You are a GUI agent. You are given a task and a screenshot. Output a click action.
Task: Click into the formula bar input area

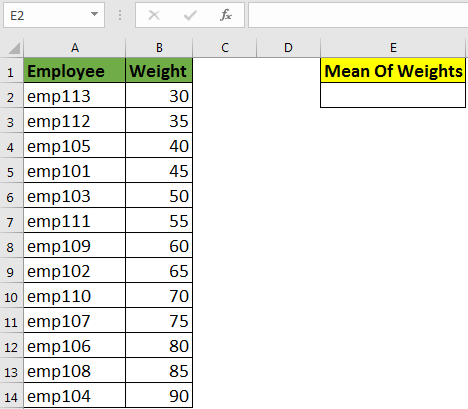tap(358, 15)
